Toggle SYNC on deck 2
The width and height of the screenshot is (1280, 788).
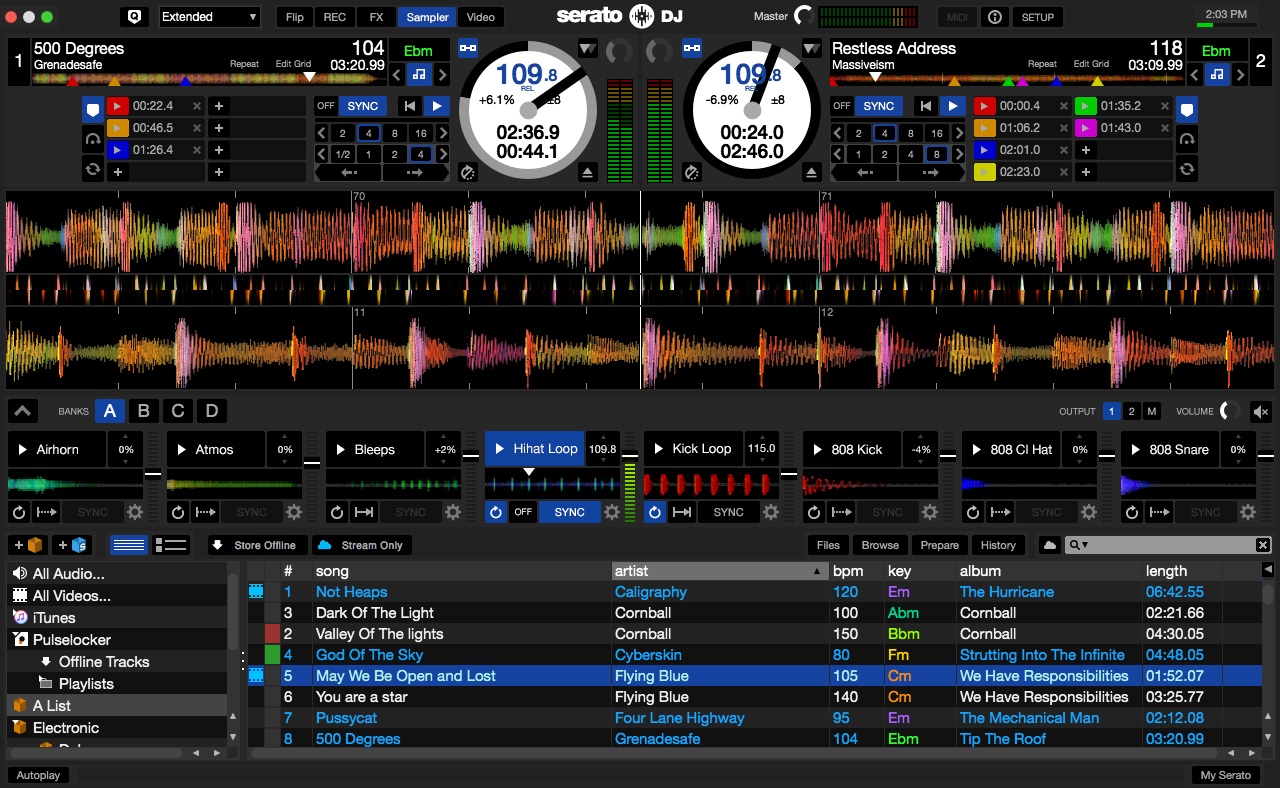coord(878,106)
